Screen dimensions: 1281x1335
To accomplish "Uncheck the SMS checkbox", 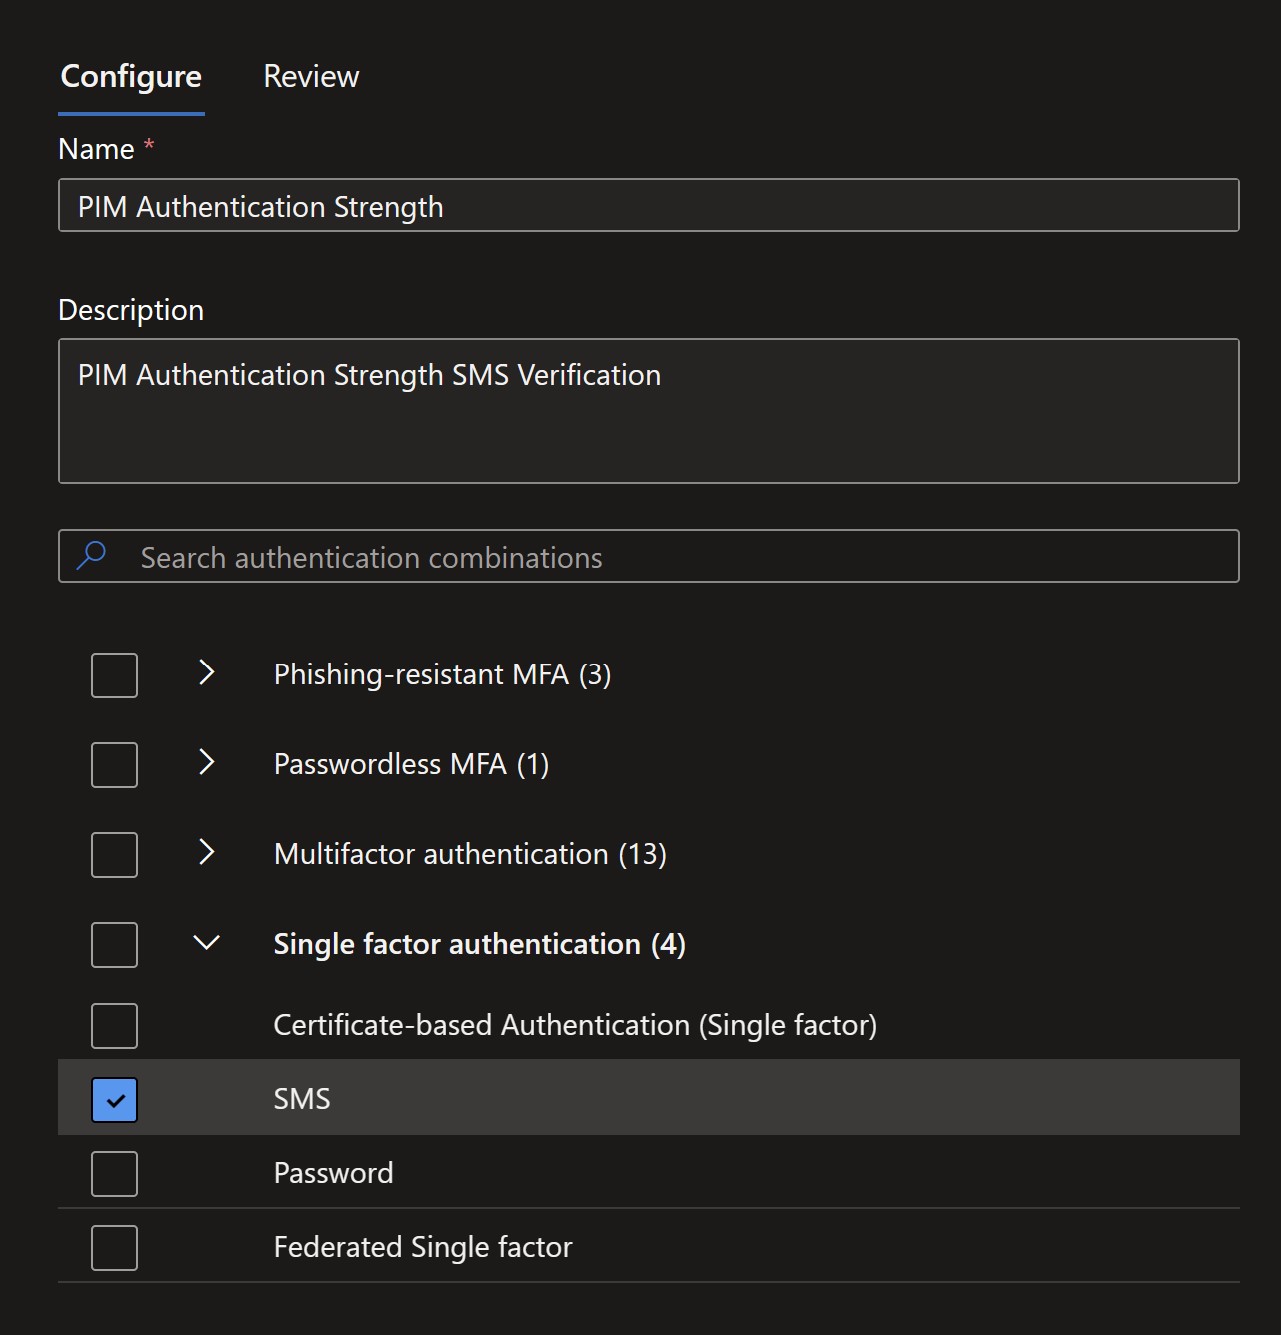I will point(114,1100).
